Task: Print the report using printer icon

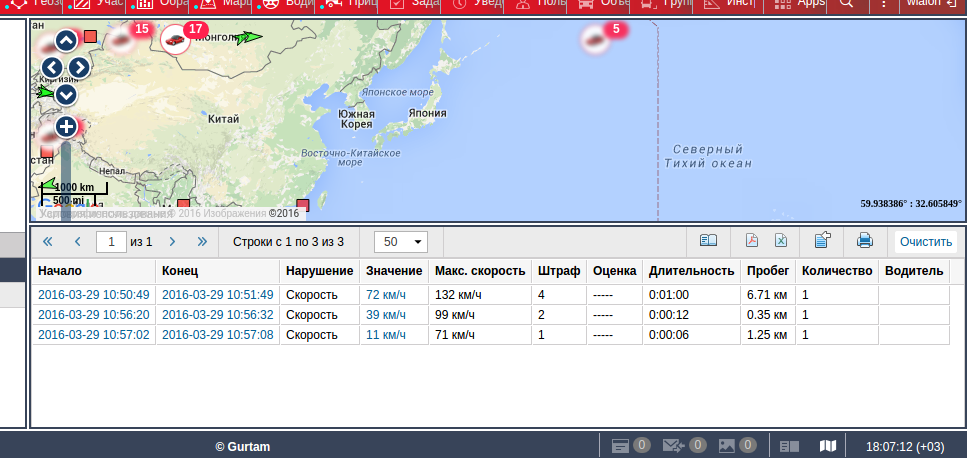Action: click(865, 241)
